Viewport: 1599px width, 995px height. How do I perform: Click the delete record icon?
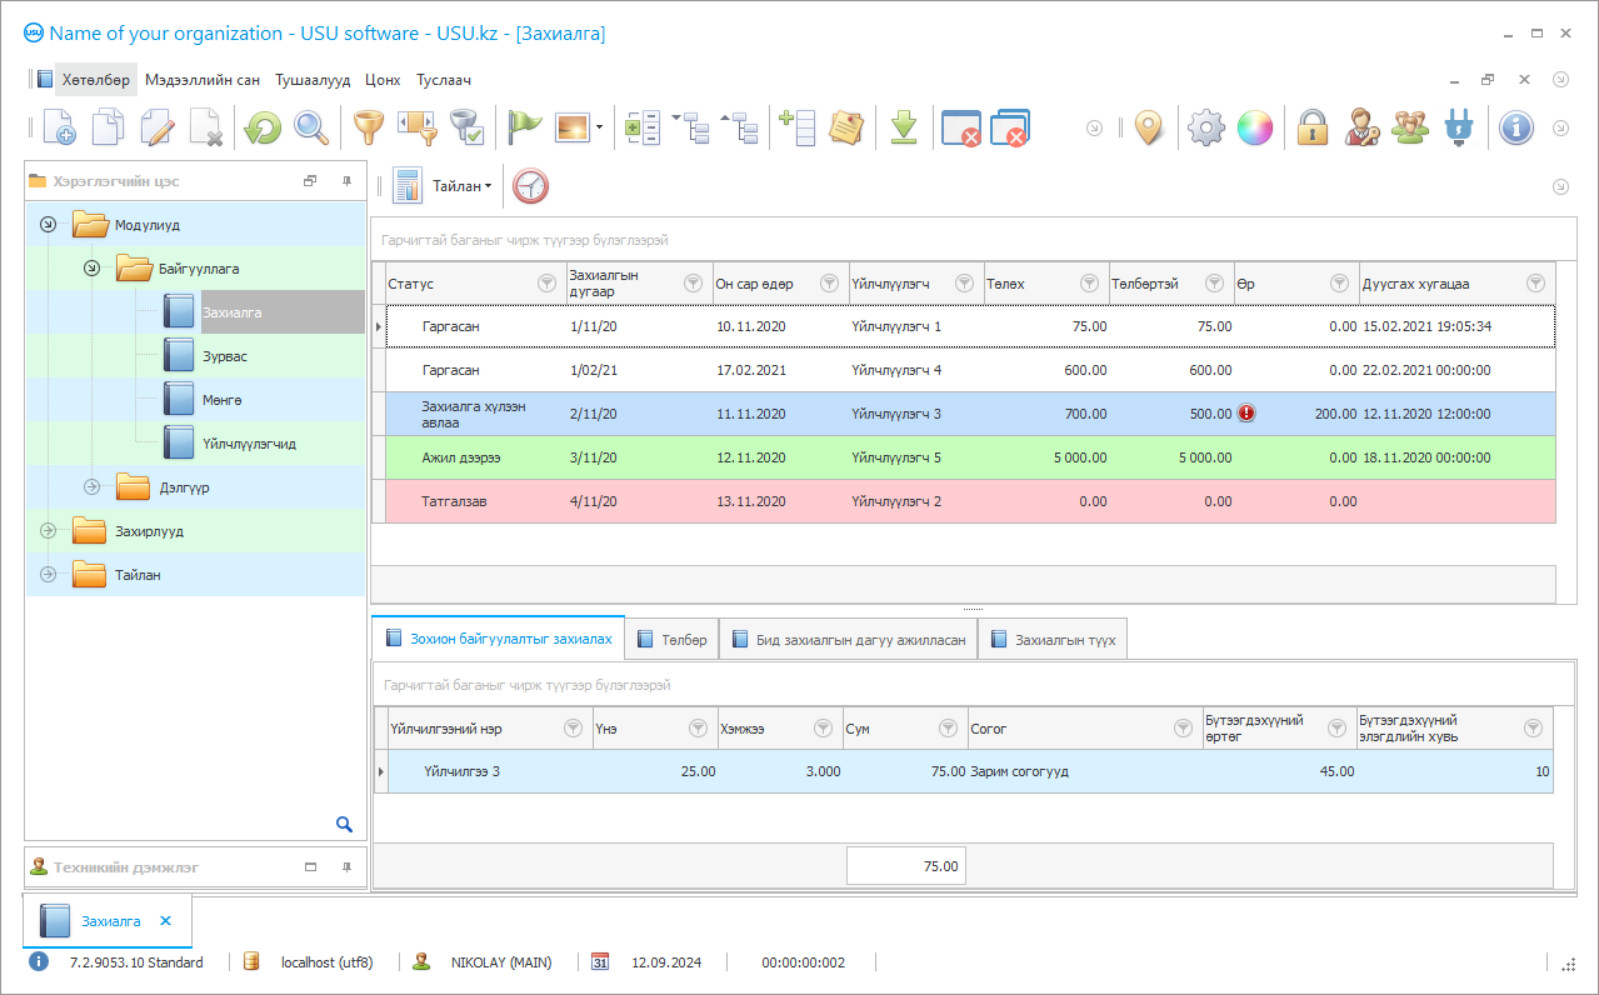[206, 128]
